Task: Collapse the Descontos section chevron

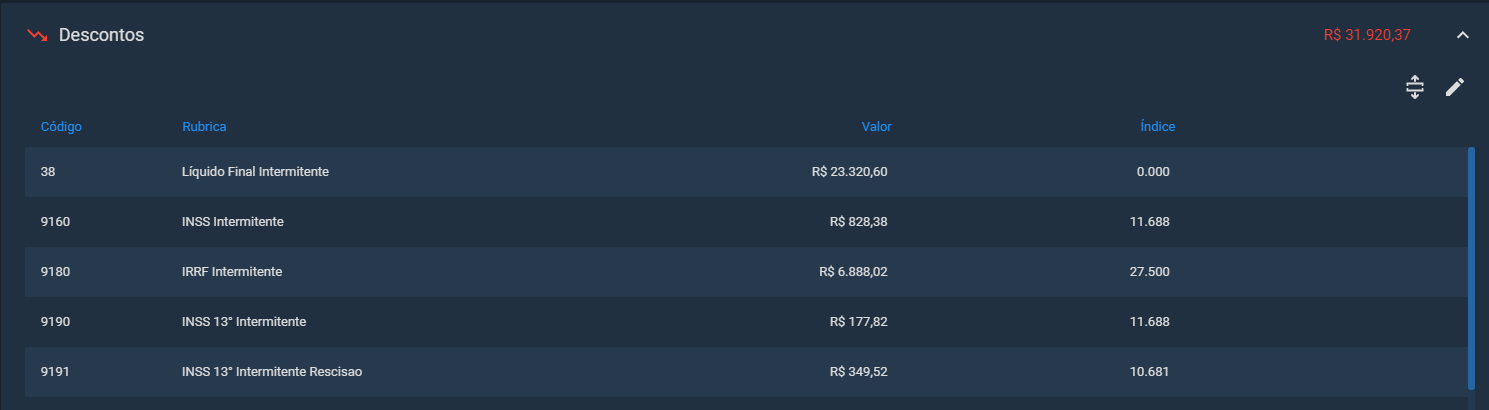Action: tap(1462, 35)
